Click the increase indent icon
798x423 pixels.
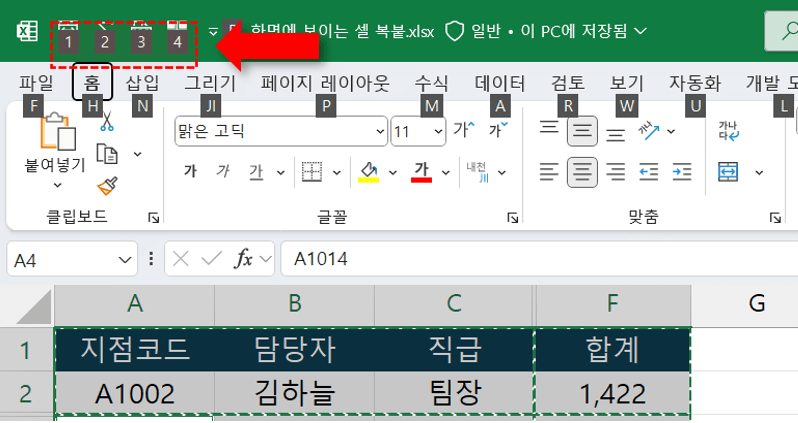(x=682, y=172)
